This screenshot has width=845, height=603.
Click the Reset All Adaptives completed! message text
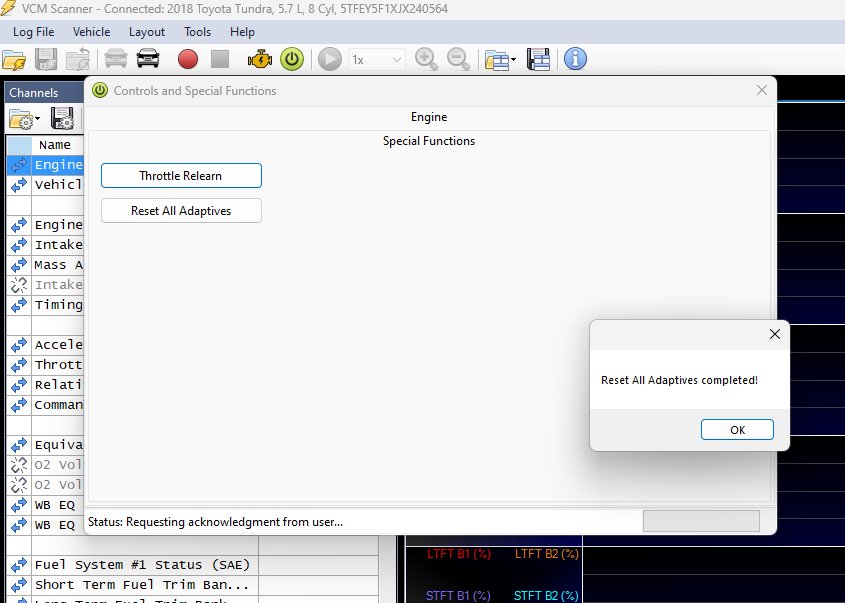pos(680,380)
